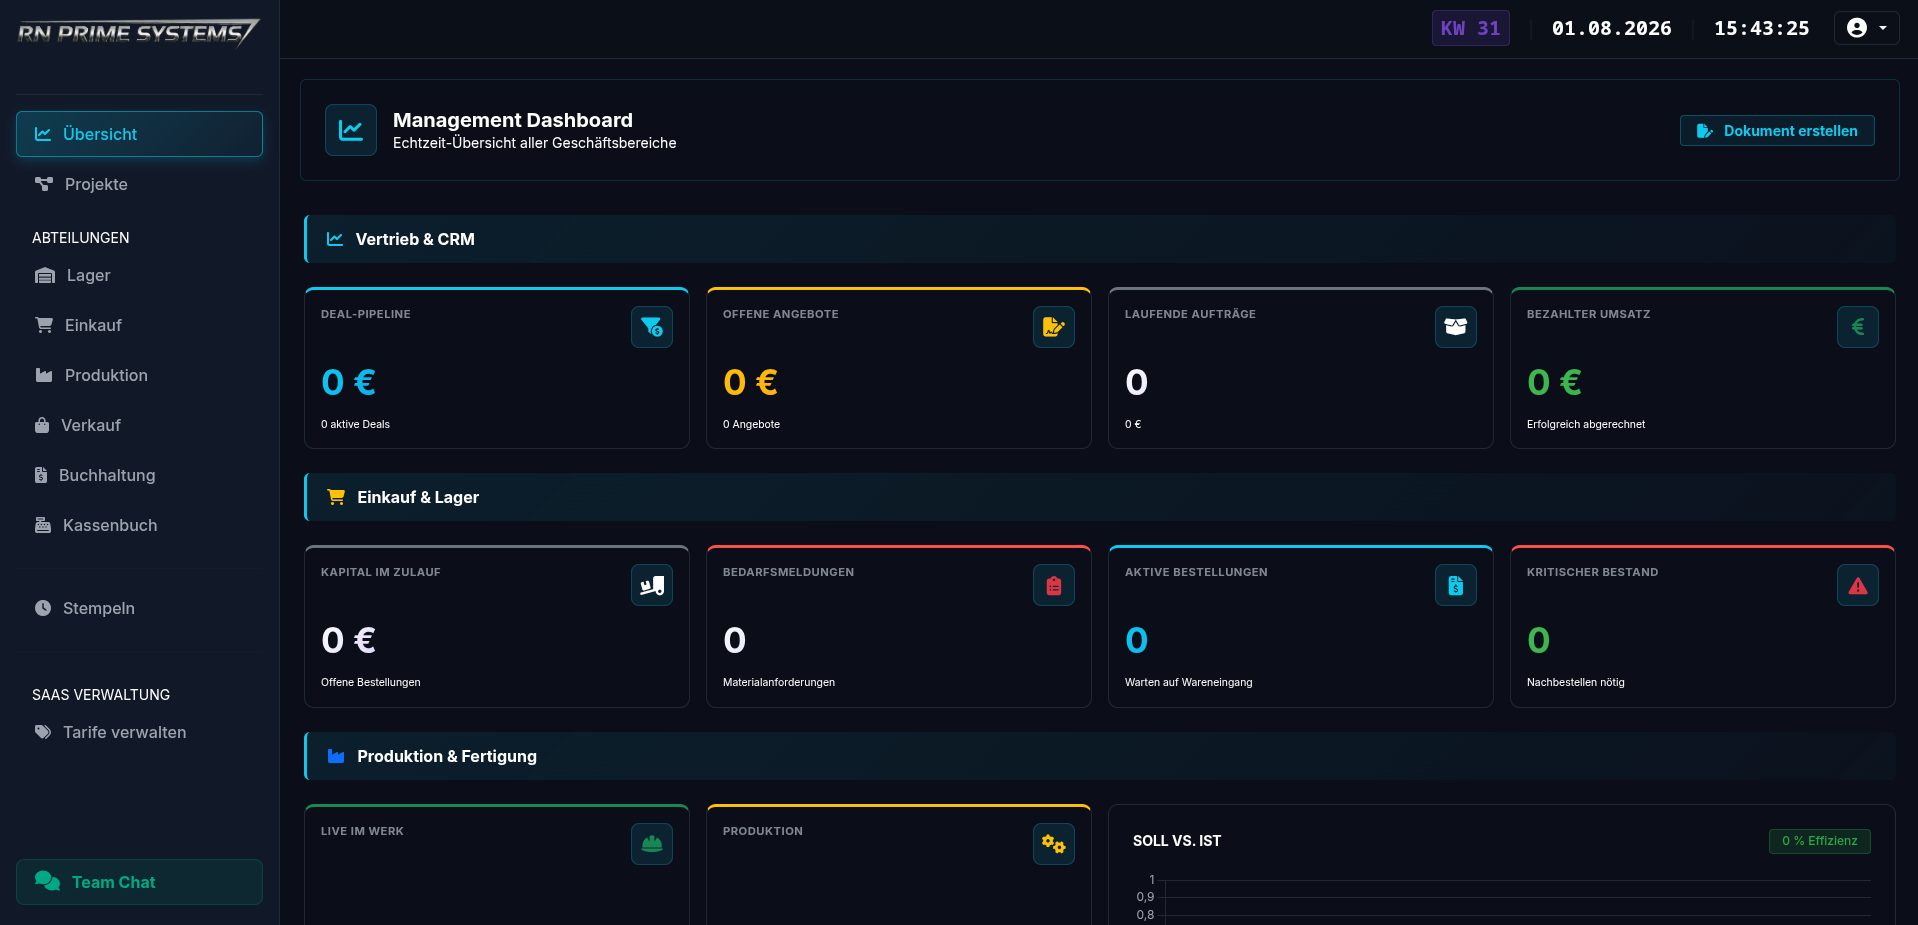Click the "Management Dashboard" heading

point(512,120)
